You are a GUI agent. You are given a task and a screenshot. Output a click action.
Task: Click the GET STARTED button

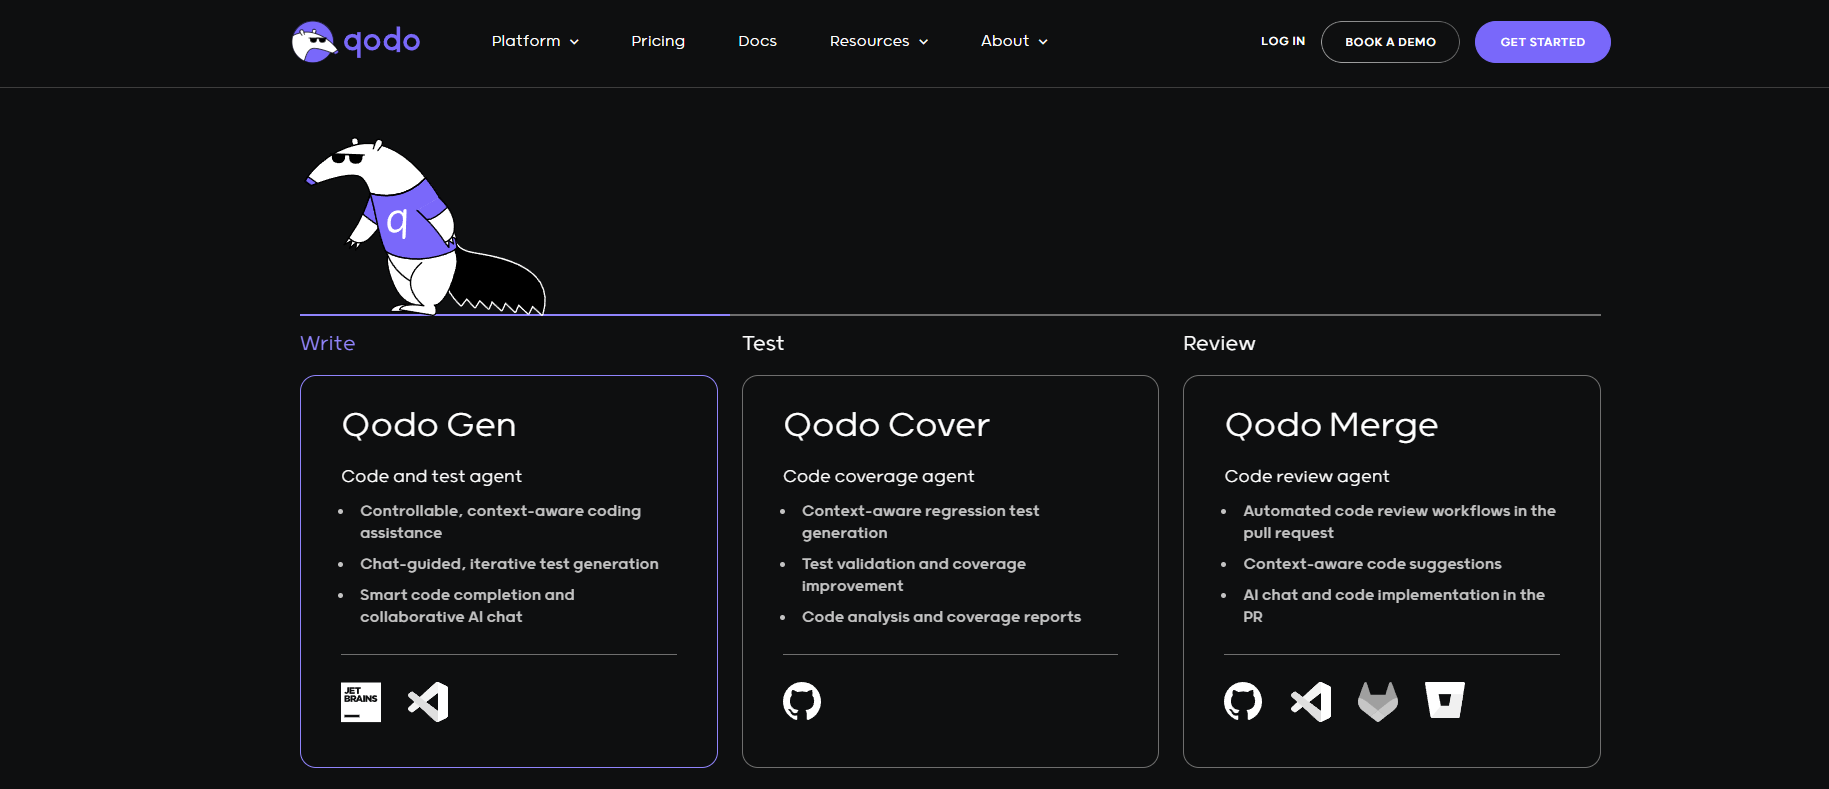pyautogui.click(x=1542, y=42)
